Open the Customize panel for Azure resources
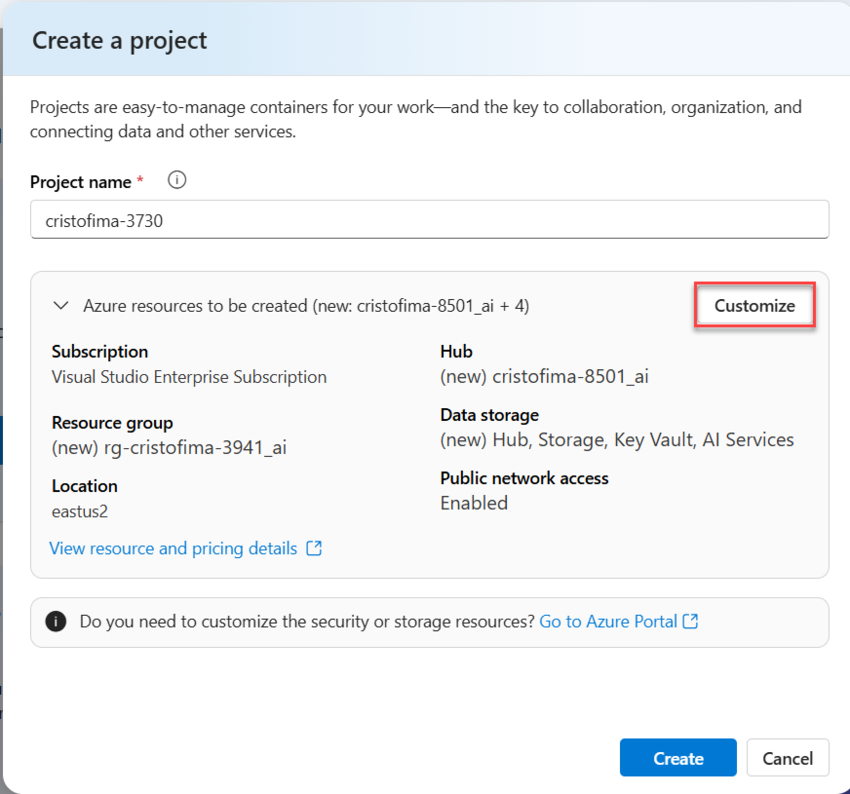 (754, 305)
